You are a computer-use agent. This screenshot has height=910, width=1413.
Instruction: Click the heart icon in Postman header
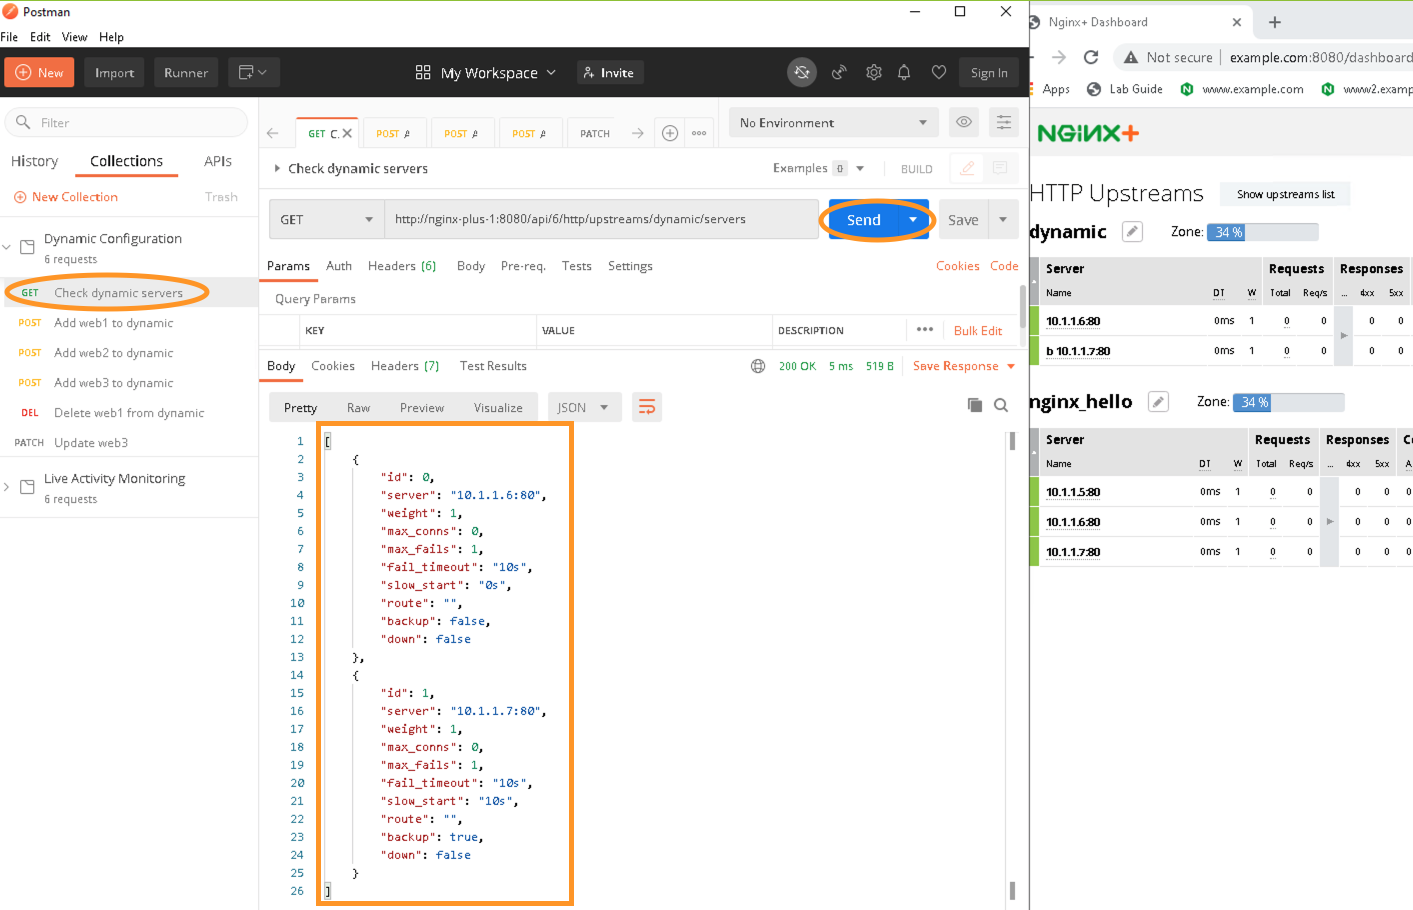coord(938,72)
